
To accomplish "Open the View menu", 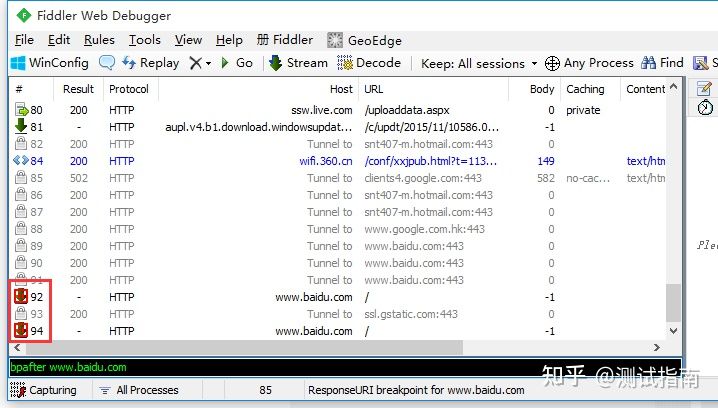I will point(188,40).
